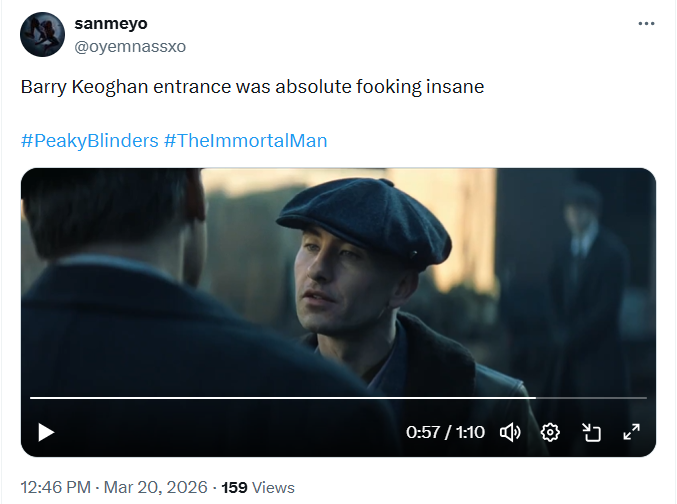Open the #PeakyBlinders hashtag
Viewport: 677px width, 504px height.
click(x=89, y=140)
